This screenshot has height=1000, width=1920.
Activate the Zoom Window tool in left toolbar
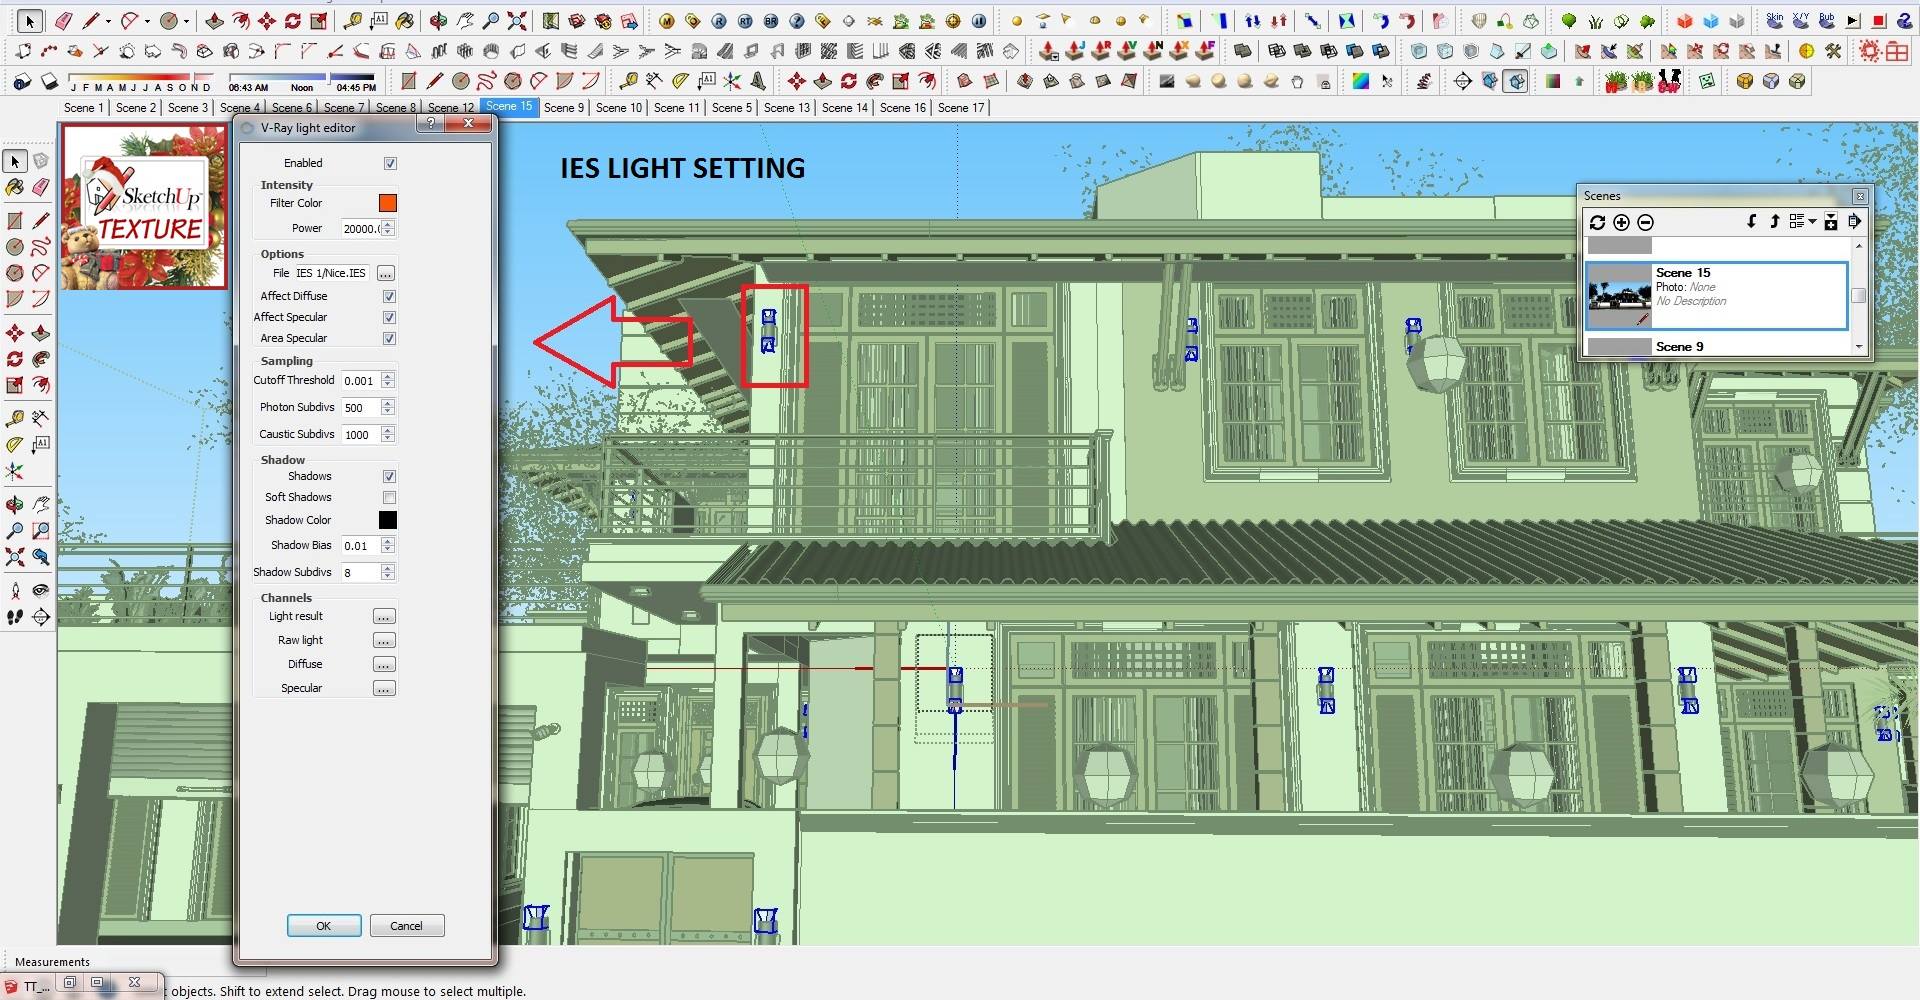tap(41, 530)
